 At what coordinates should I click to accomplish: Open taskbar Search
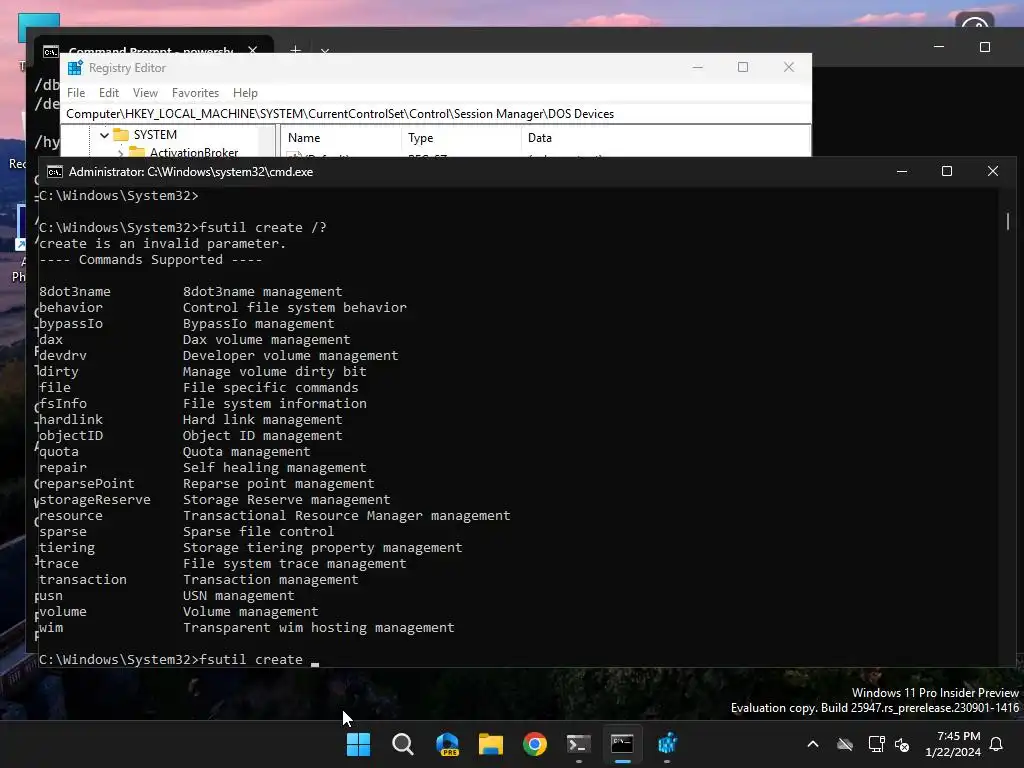[402, 744]
